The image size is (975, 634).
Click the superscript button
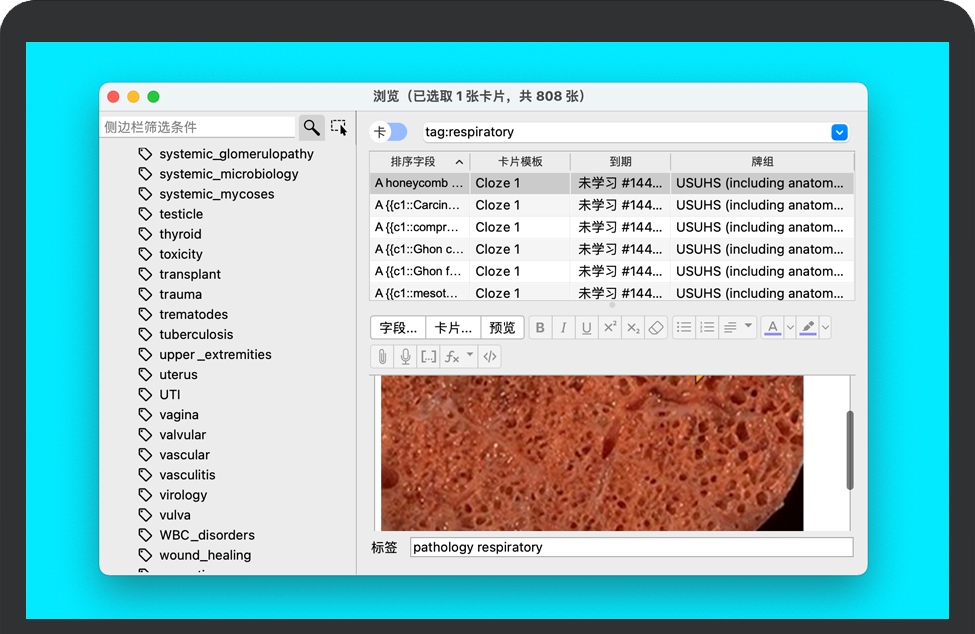[x=610, y=328]
